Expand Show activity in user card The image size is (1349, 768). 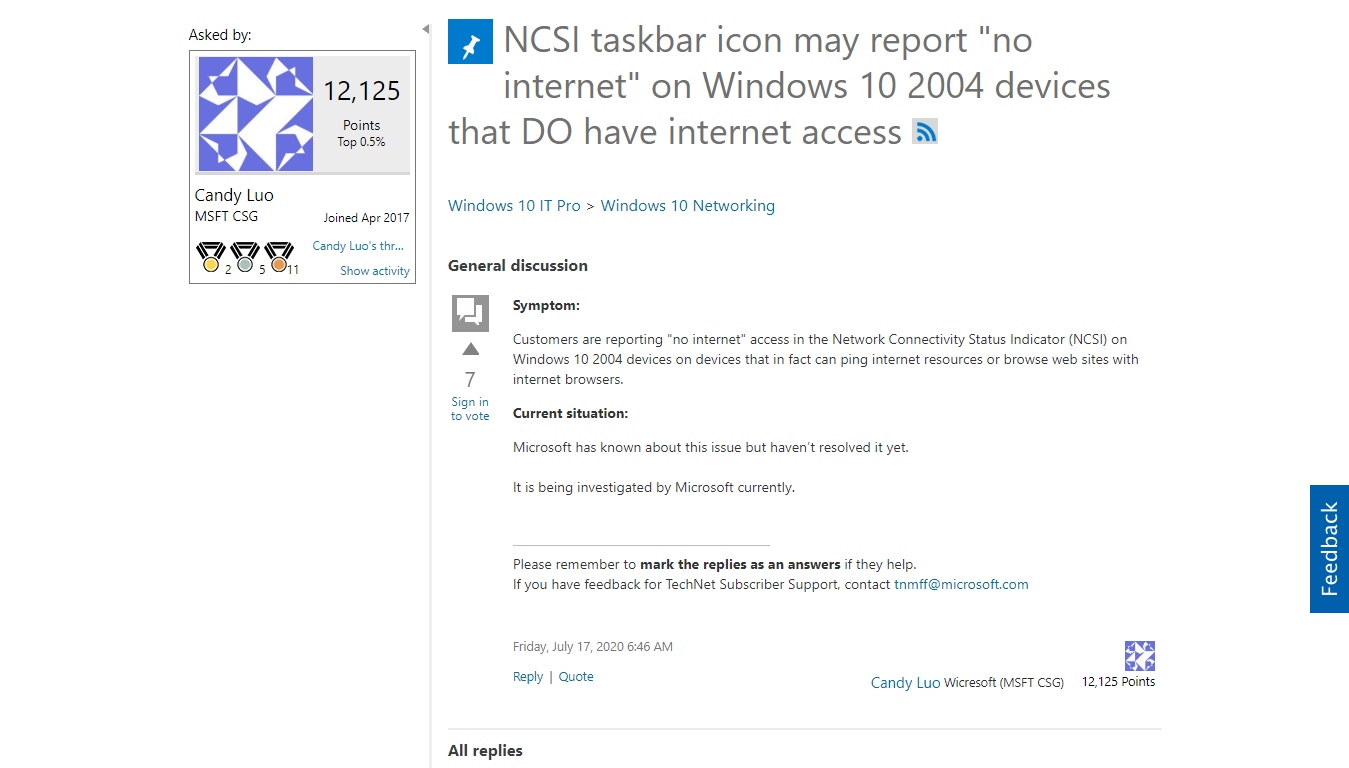click(x=374, y=271)
